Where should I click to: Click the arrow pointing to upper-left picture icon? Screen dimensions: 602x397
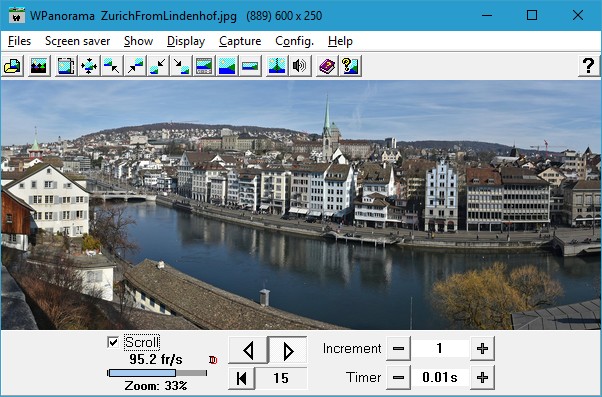coord(112,66)
